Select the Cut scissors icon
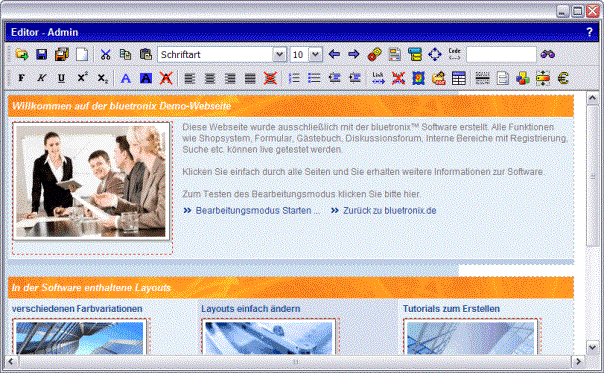 coord(105,54)
